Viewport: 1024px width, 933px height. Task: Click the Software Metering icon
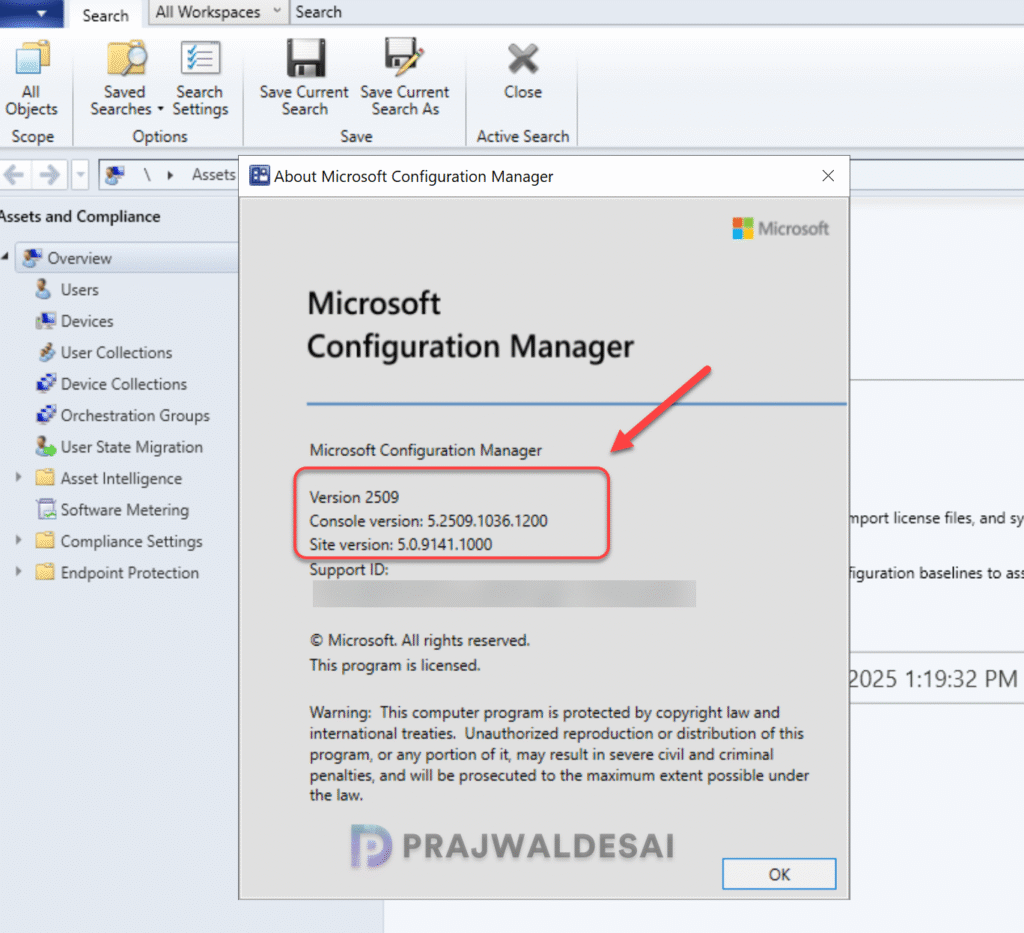coord(46,509)
